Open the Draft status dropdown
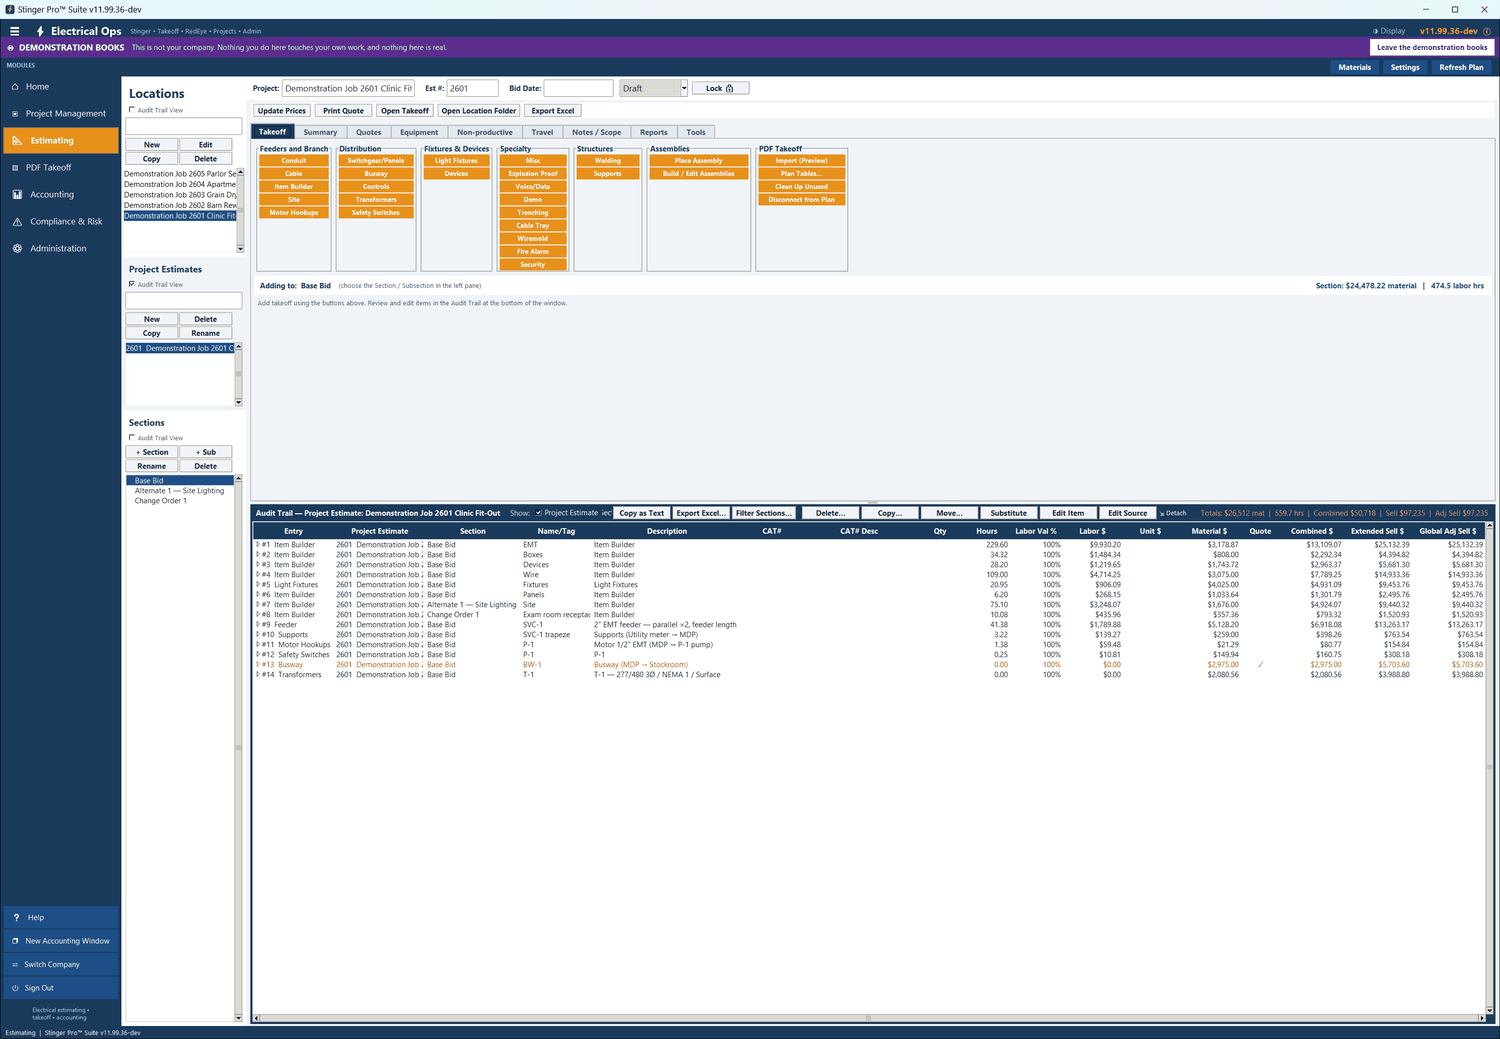1500x1039 pixels. point(684,88)
